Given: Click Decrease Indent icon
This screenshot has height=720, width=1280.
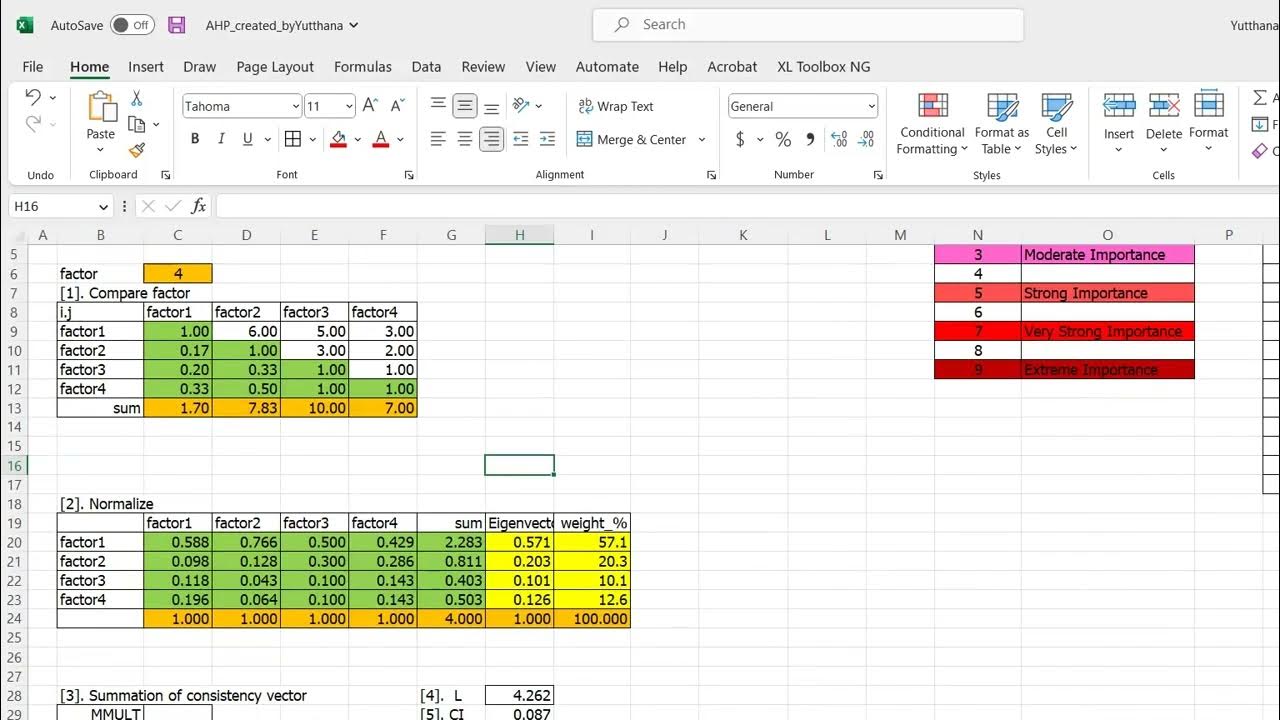Looking at the screenshot, I should 520,139.
